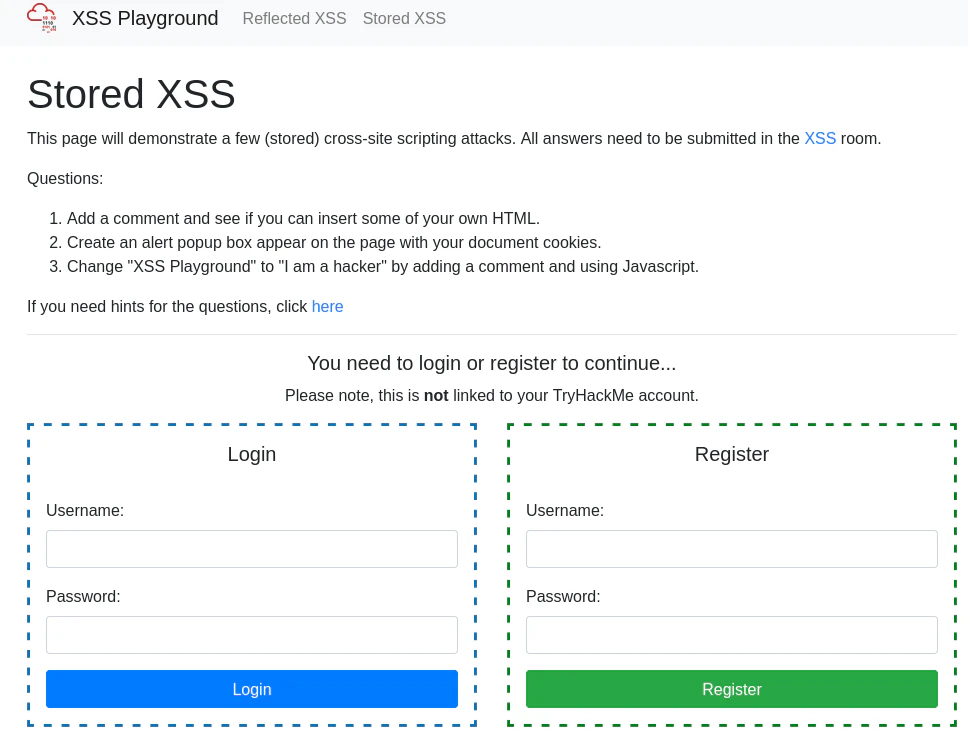Switch to the Reflected XSS page

[x=294, y=19]
